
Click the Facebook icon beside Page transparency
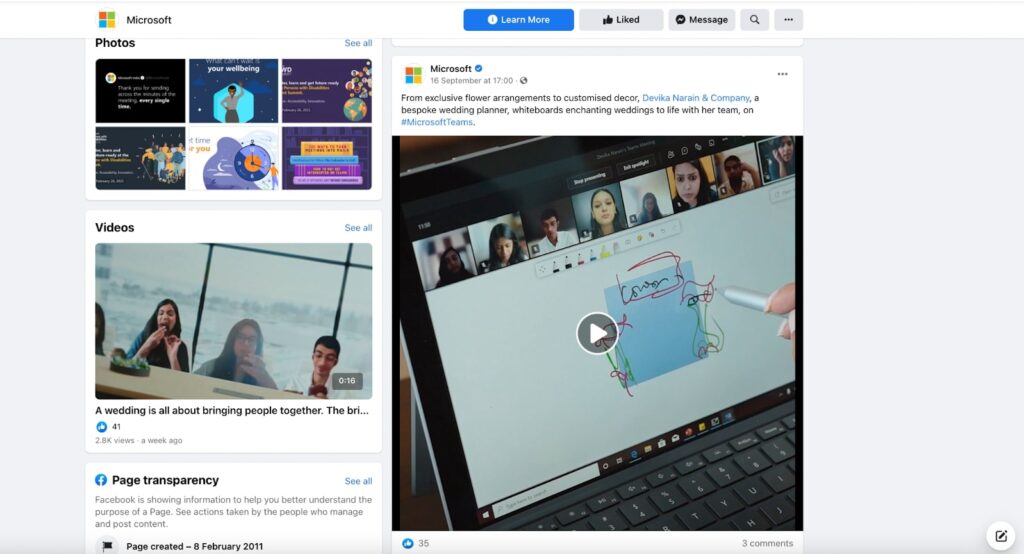(x=101, y=480)
